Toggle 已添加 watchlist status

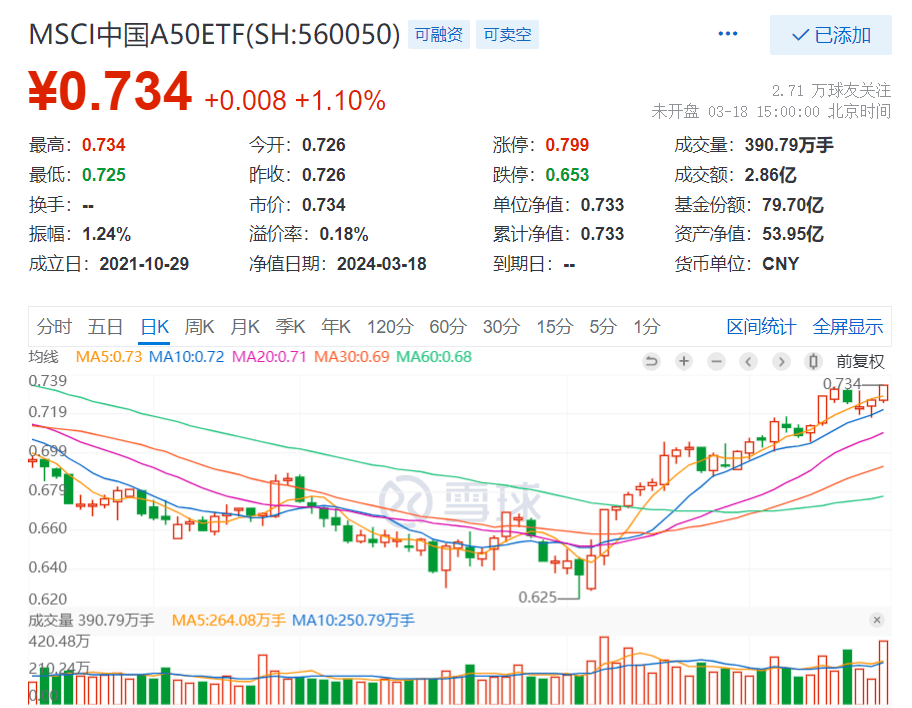pyautogui.click(x=829, y=35)
